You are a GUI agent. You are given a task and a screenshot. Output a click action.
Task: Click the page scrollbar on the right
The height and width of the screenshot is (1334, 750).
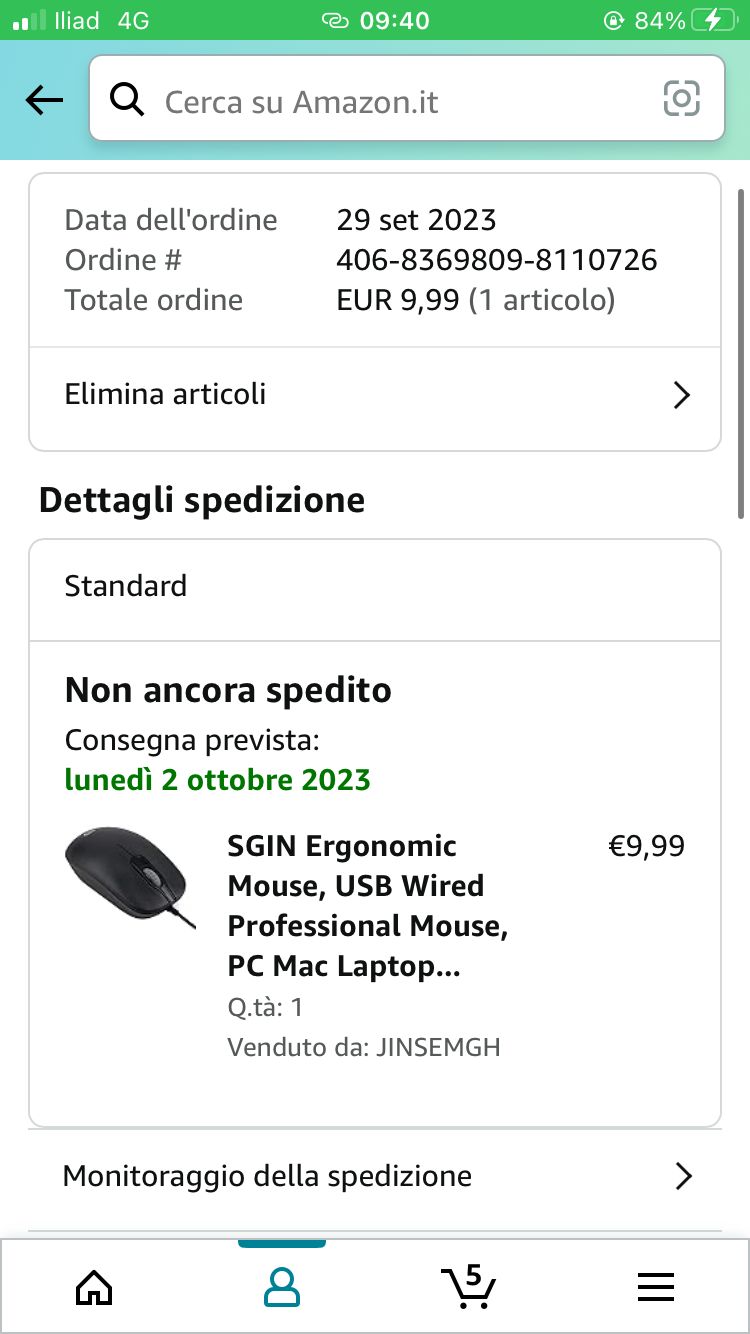tap(741, 350)
